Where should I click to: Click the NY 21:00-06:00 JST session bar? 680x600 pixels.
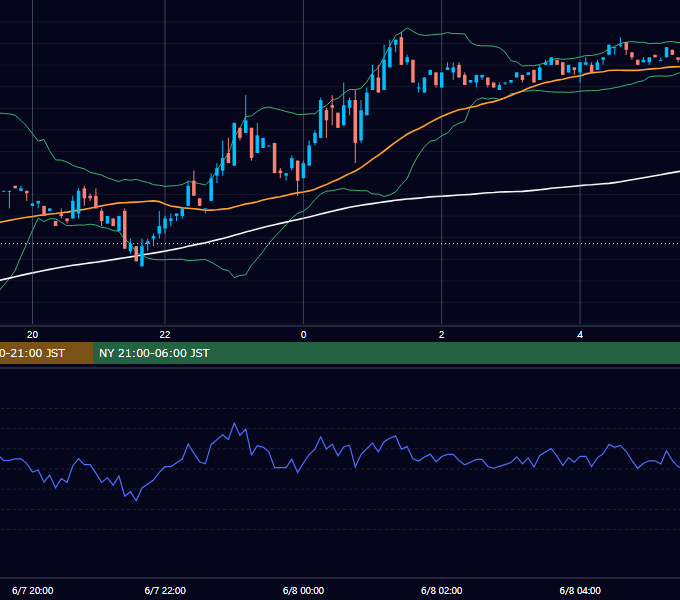pos(386,353)
